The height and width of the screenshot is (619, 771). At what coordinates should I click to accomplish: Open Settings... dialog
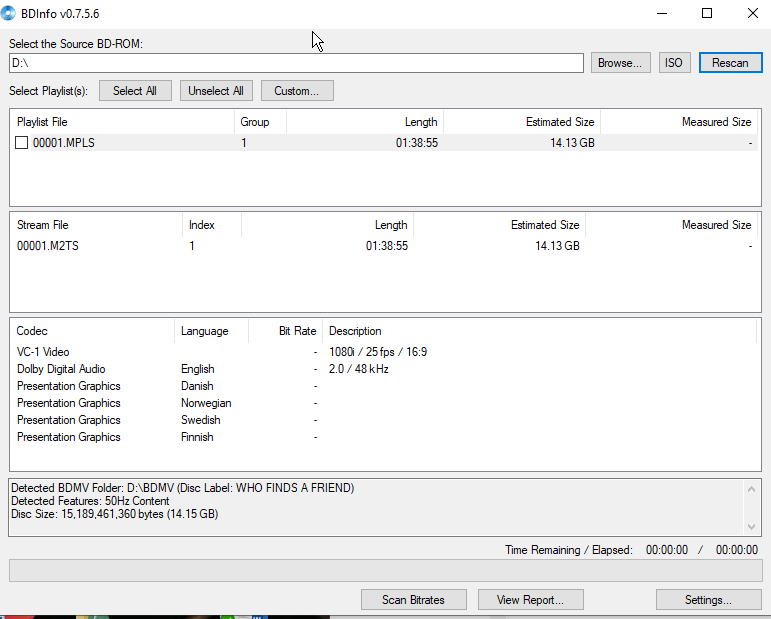(x=709, y=600)
